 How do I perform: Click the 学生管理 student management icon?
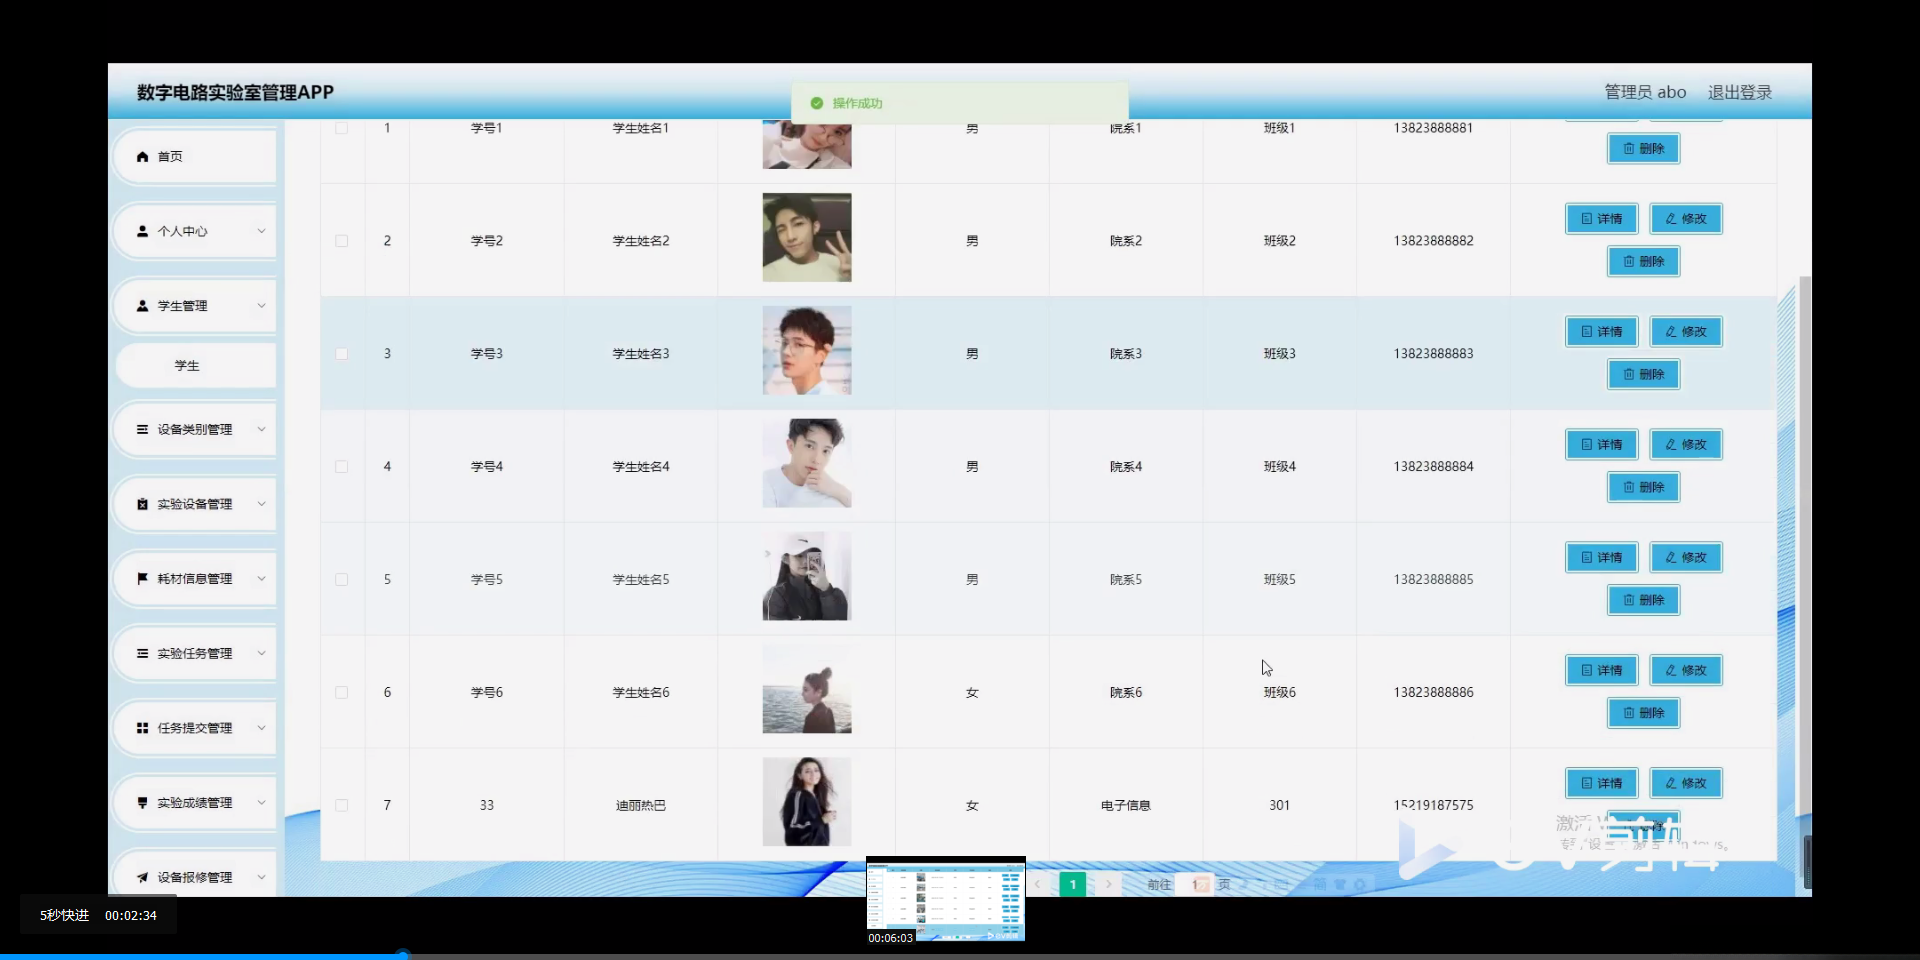point(141,305)
